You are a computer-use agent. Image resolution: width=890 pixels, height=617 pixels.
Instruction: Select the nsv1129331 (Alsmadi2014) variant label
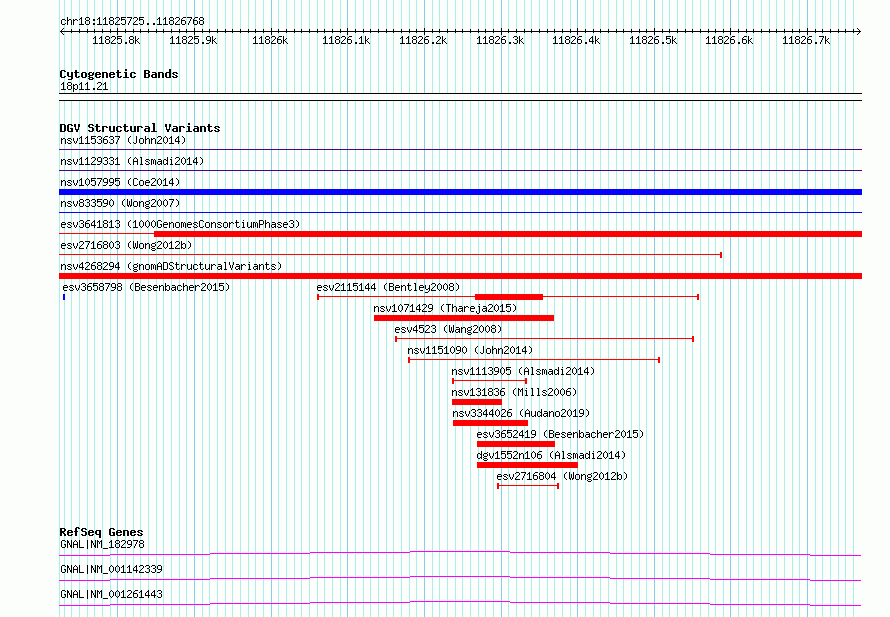pos(132,161)
